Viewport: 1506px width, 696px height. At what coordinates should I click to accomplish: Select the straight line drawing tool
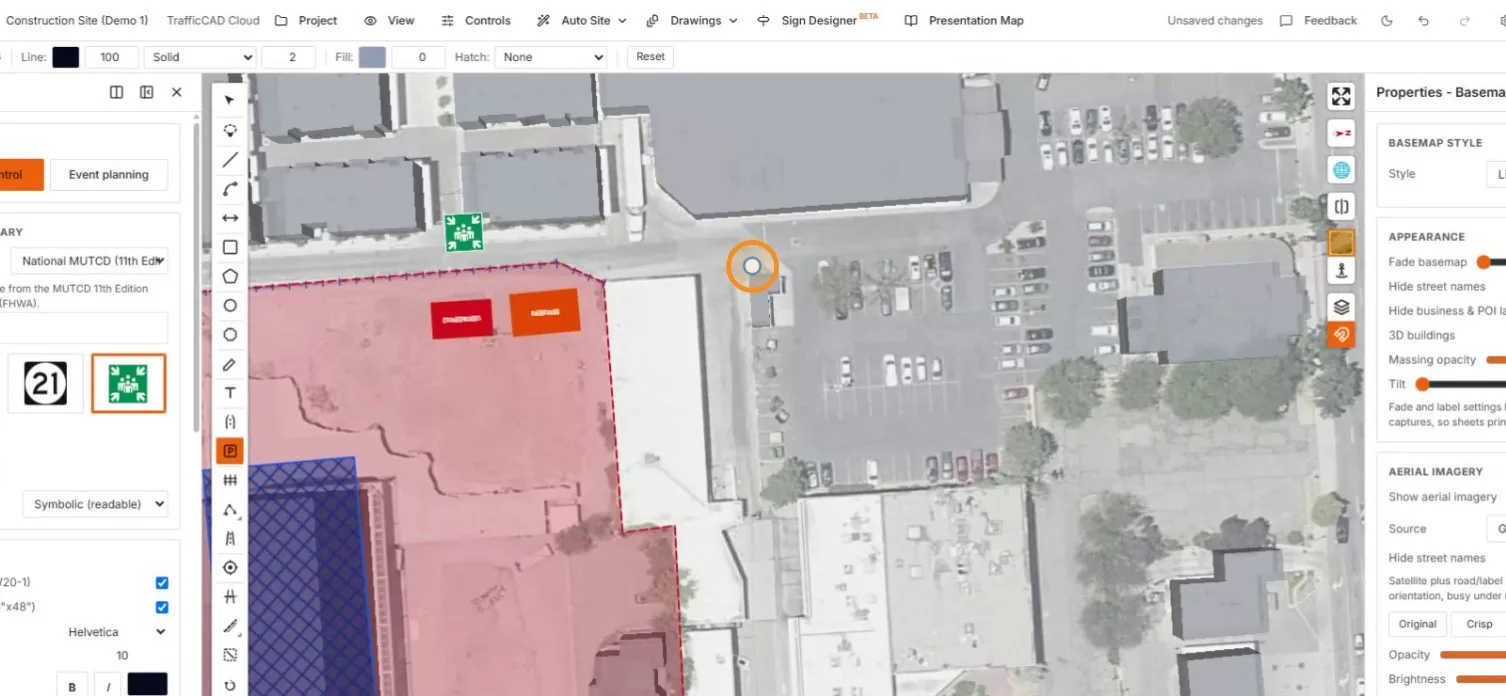tap(230, 159)
